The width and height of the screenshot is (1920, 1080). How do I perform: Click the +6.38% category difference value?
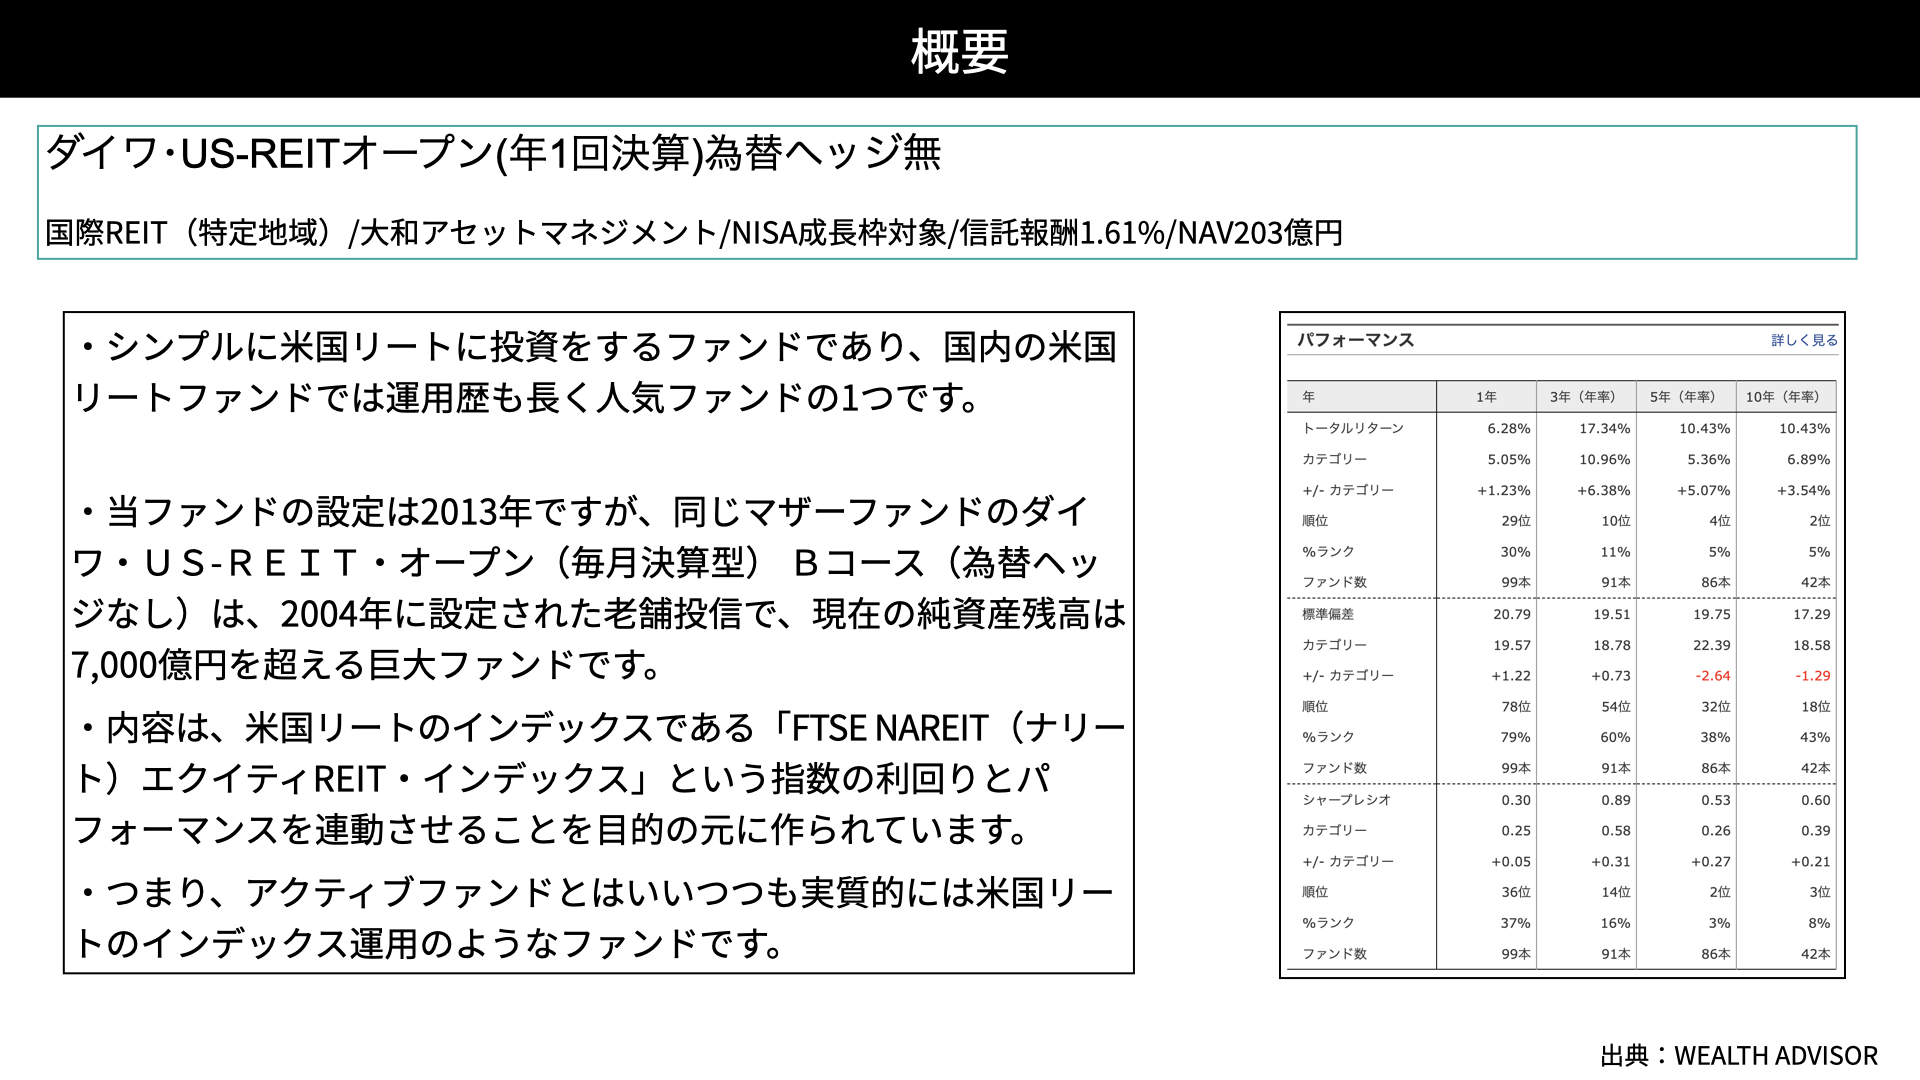[1604, 490]
